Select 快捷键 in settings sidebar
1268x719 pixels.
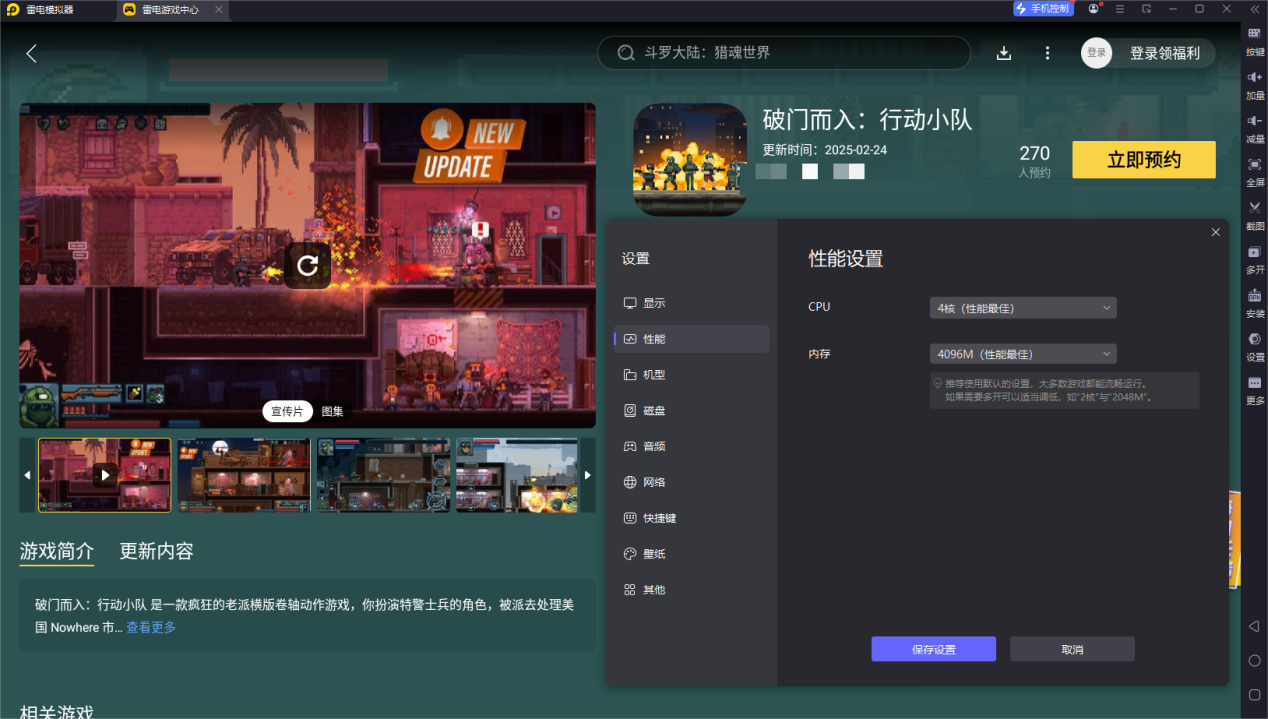coord(692,518)
